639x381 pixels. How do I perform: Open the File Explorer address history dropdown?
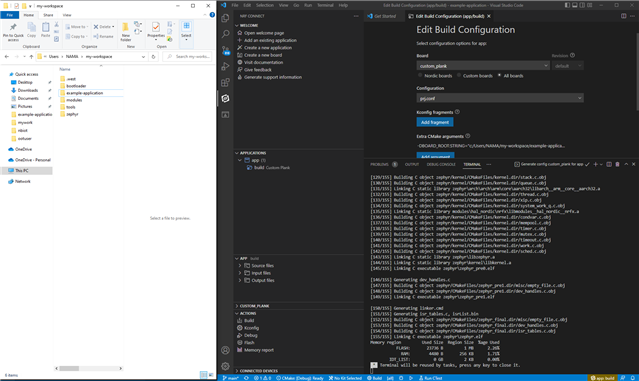(143, 57)
